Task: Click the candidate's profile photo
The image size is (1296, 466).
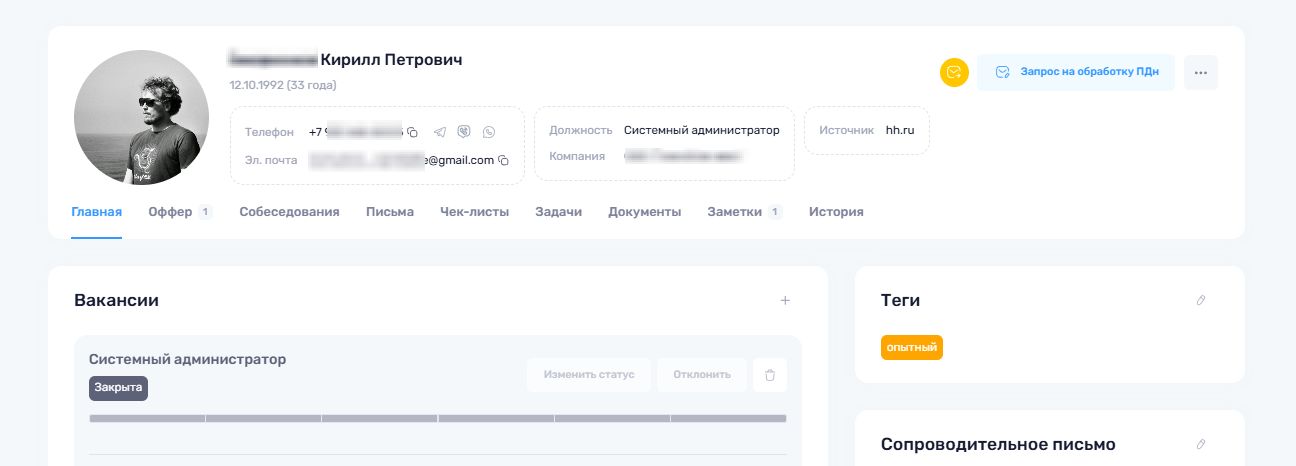Action: (x=141, y=118)
